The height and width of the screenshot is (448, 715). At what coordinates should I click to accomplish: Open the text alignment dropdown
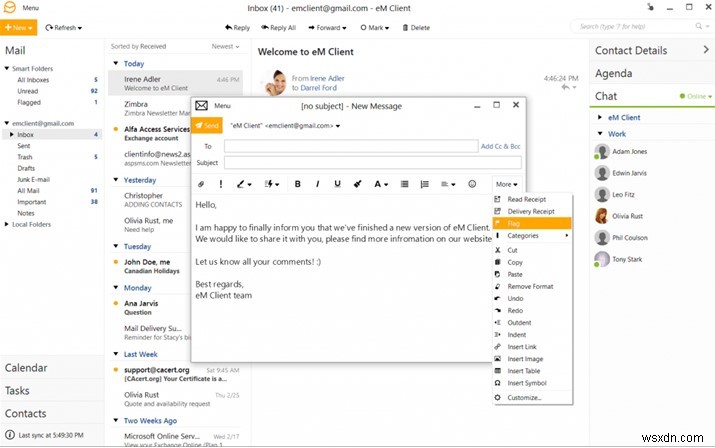448,184
